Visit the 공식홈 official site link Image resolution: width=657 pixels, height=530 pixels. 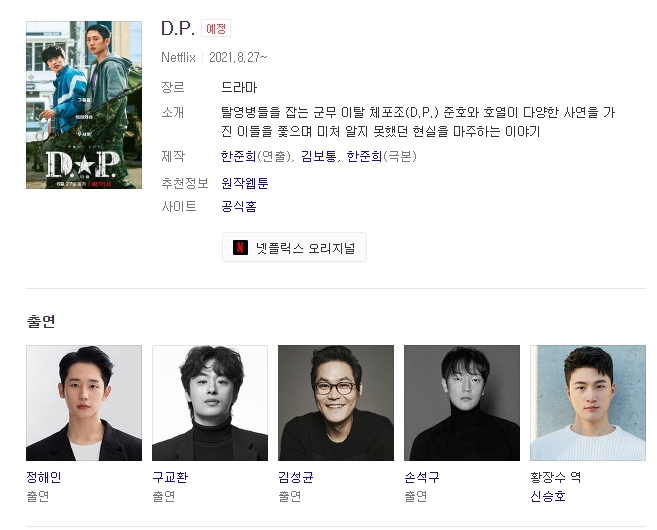[239, 206]
